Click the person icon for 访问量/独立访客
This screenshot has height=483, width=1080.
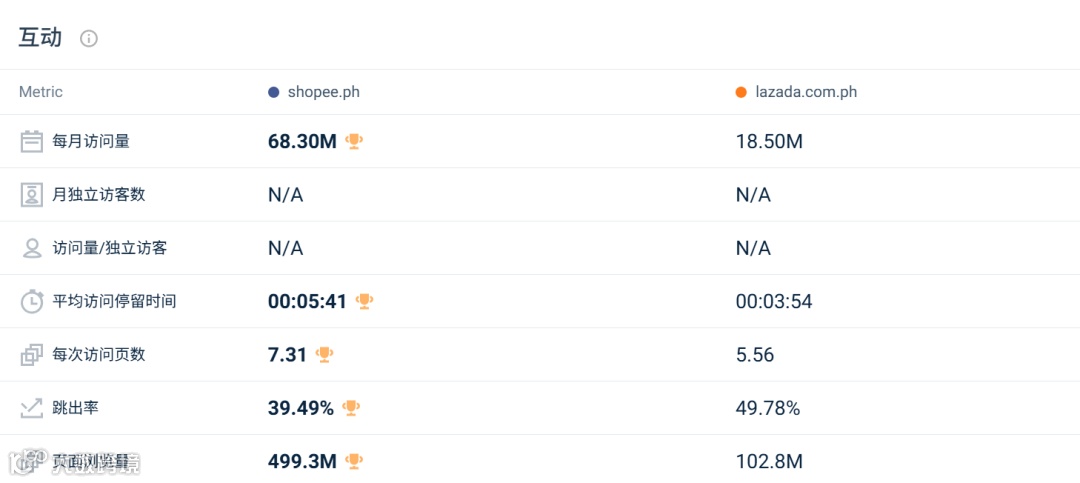point(32,248)
